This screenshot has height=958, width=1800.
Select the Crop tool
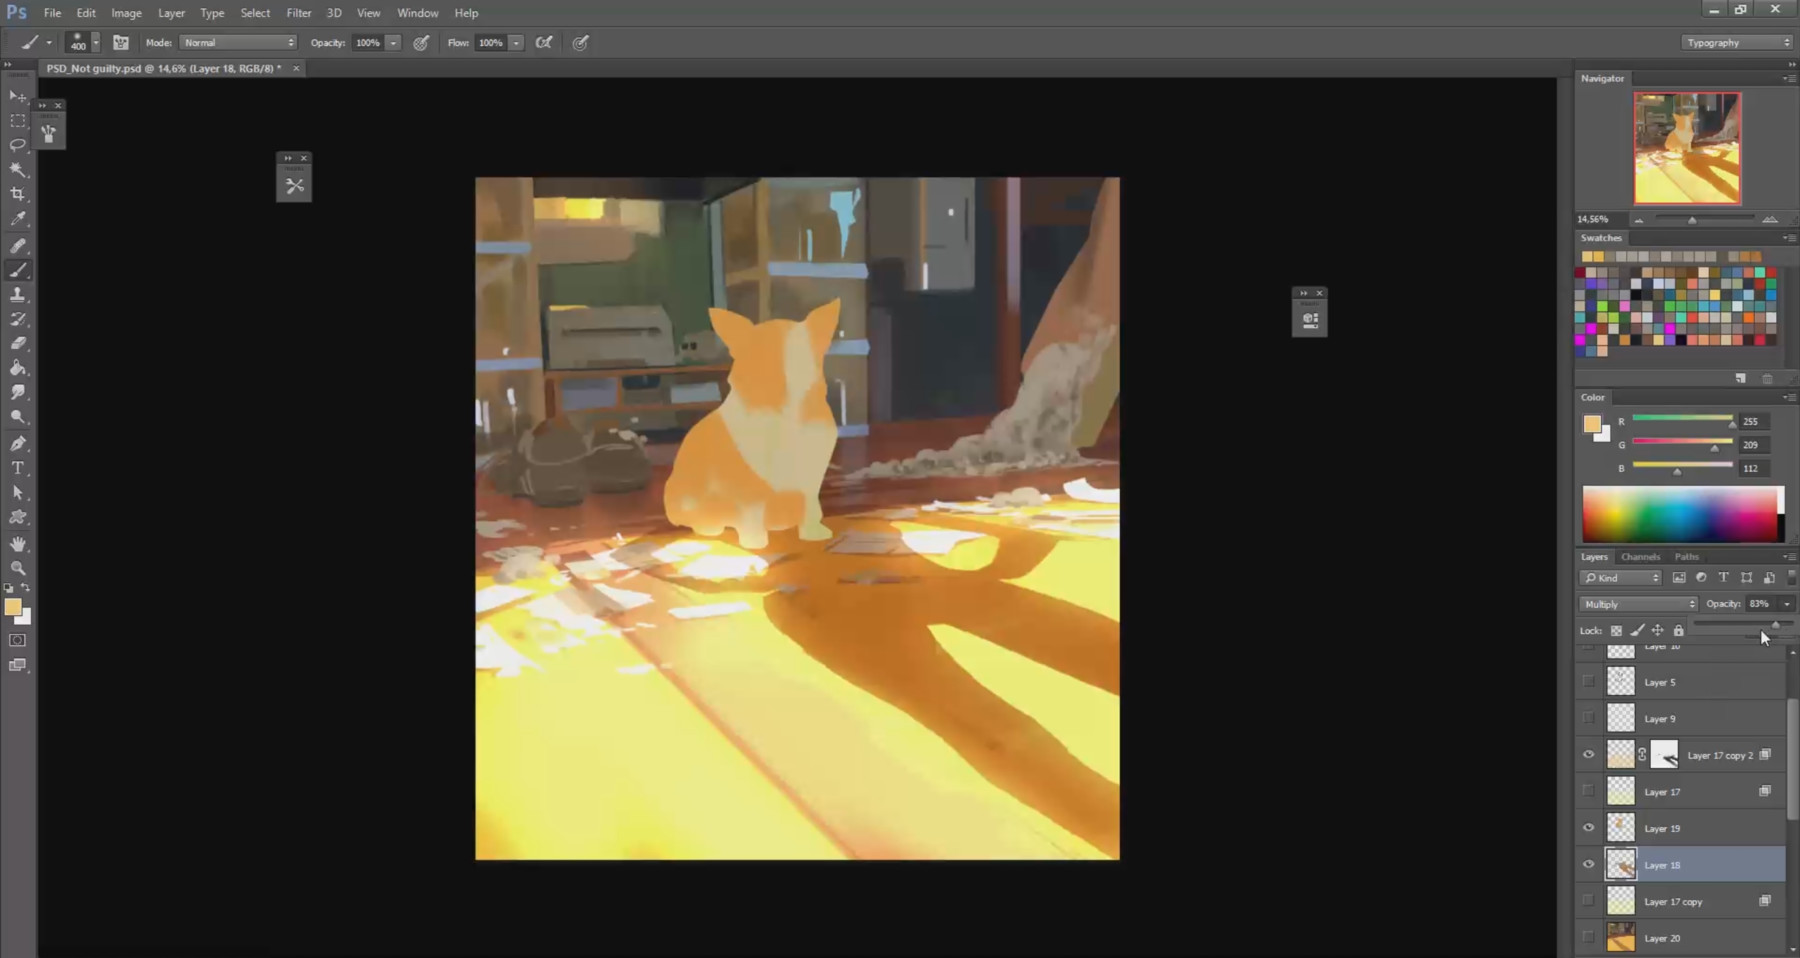click(18, 194)
